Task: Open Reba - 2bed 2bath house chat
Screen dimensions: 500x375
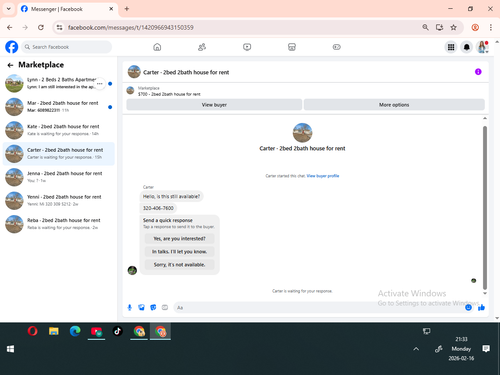Action: pos(59,224)
